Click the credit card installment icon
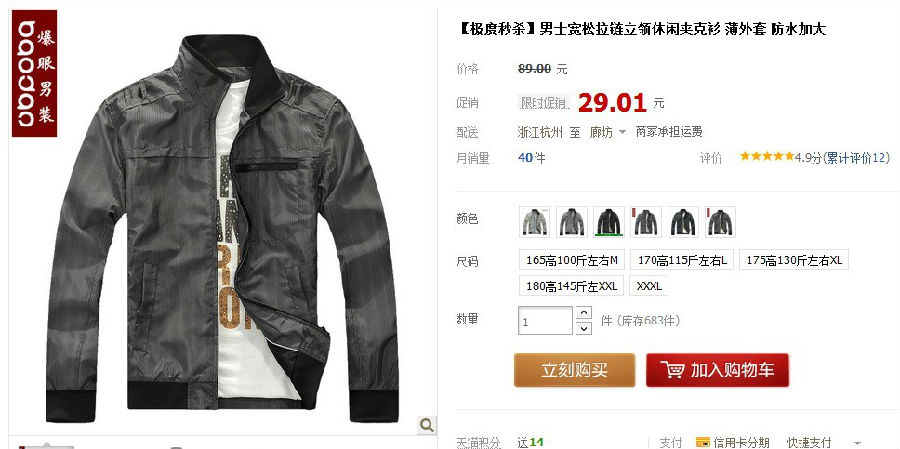The height and width of the screenshot is (449, 900). point(703,442)
